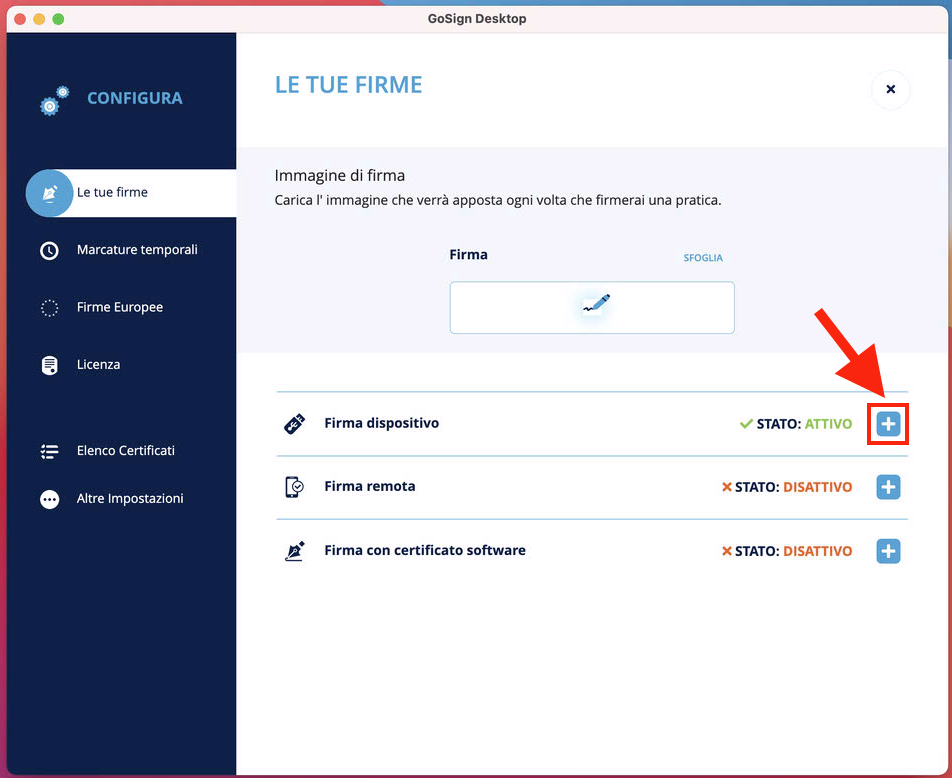Click the three-dots Altre Impostazioni icon
This screenshot has width=952, height=778.
(x=49, y=499)
